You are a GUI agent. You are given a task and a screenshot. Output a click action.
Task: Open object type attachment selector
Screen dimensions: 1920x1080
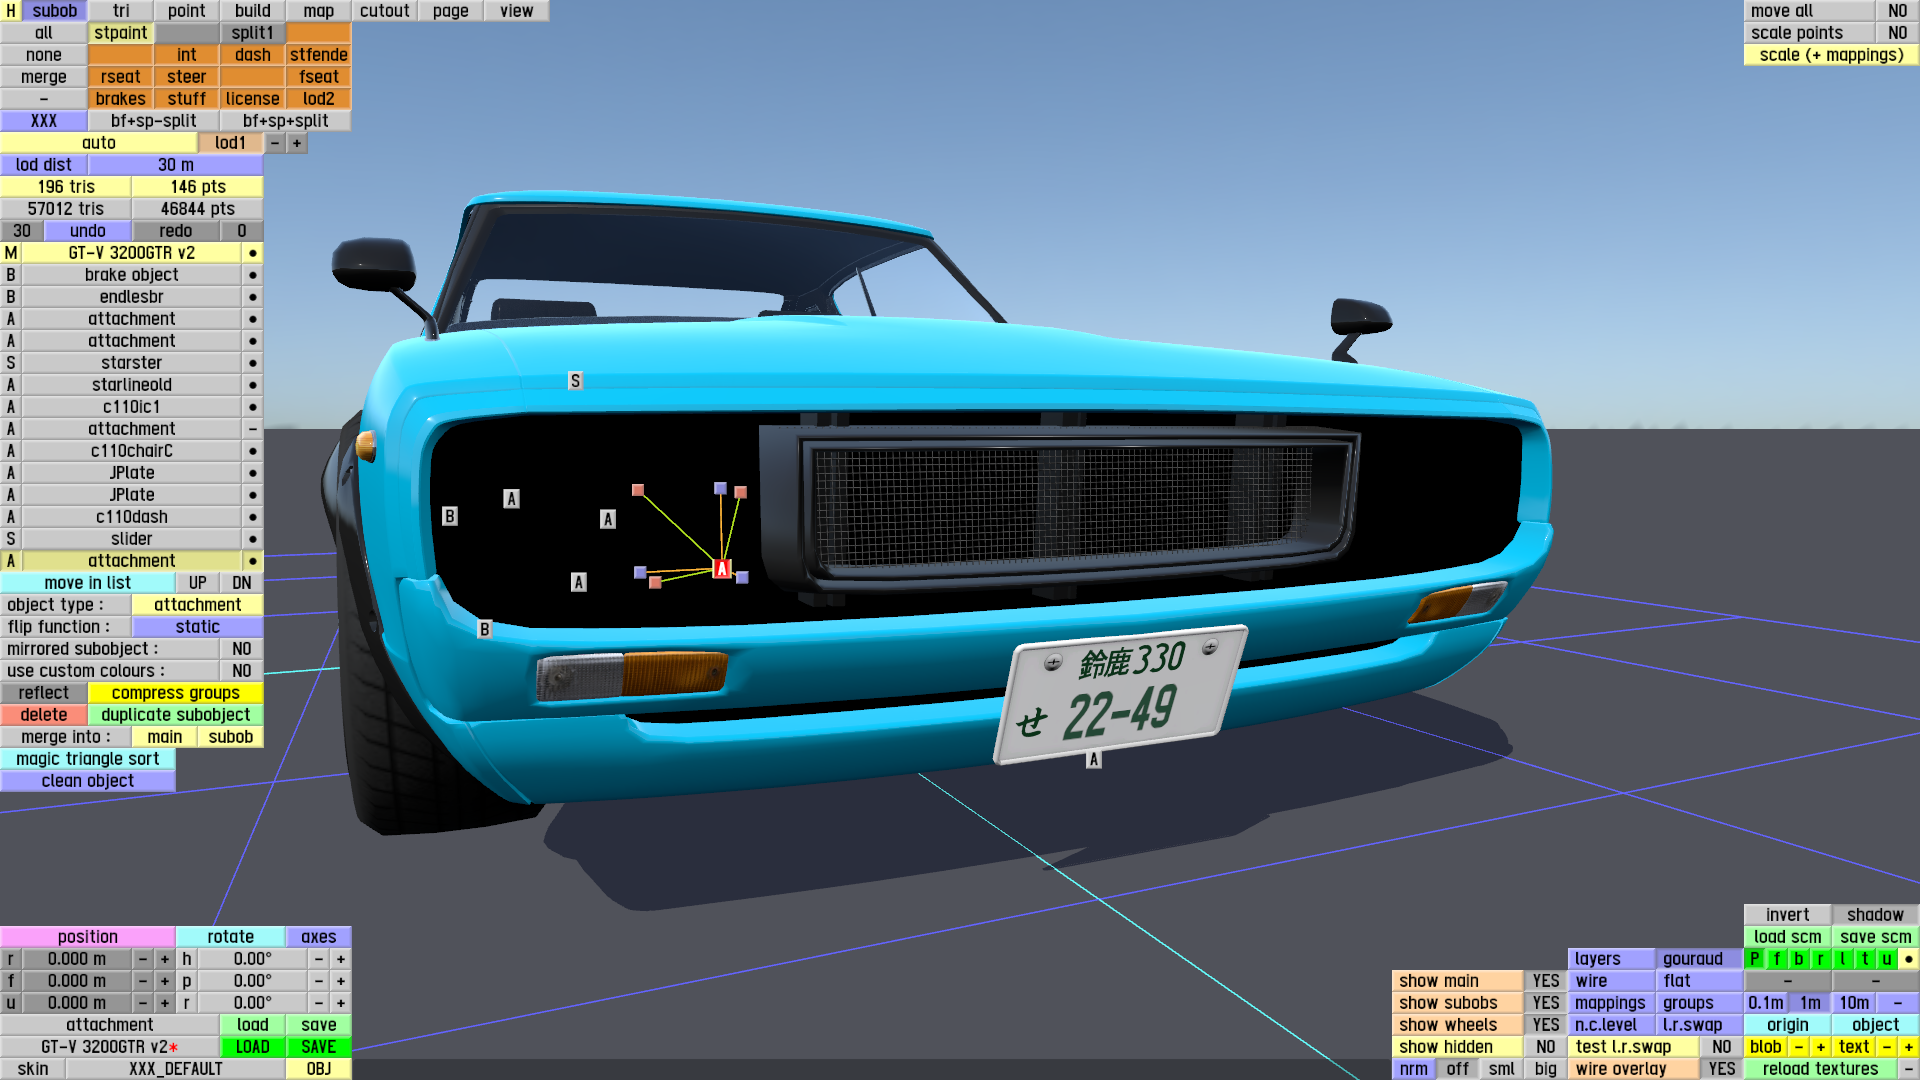(x=197, y=605)
